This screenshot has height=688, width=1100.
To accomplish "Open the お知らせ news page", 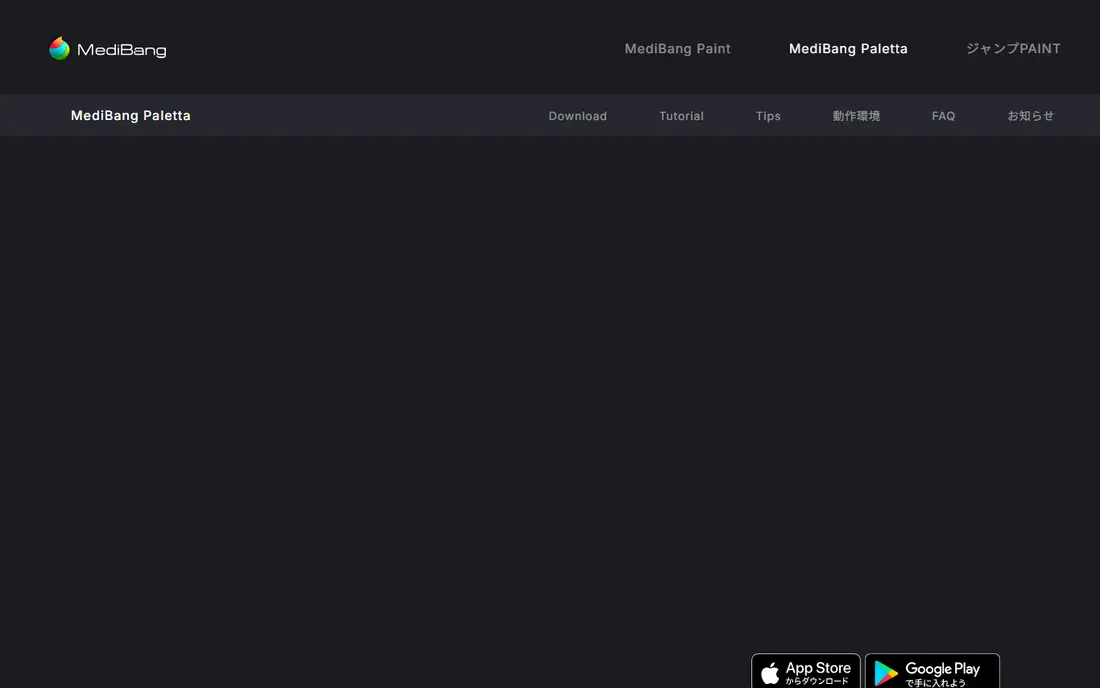I will pyautogui.click(x=1030, y=116).
